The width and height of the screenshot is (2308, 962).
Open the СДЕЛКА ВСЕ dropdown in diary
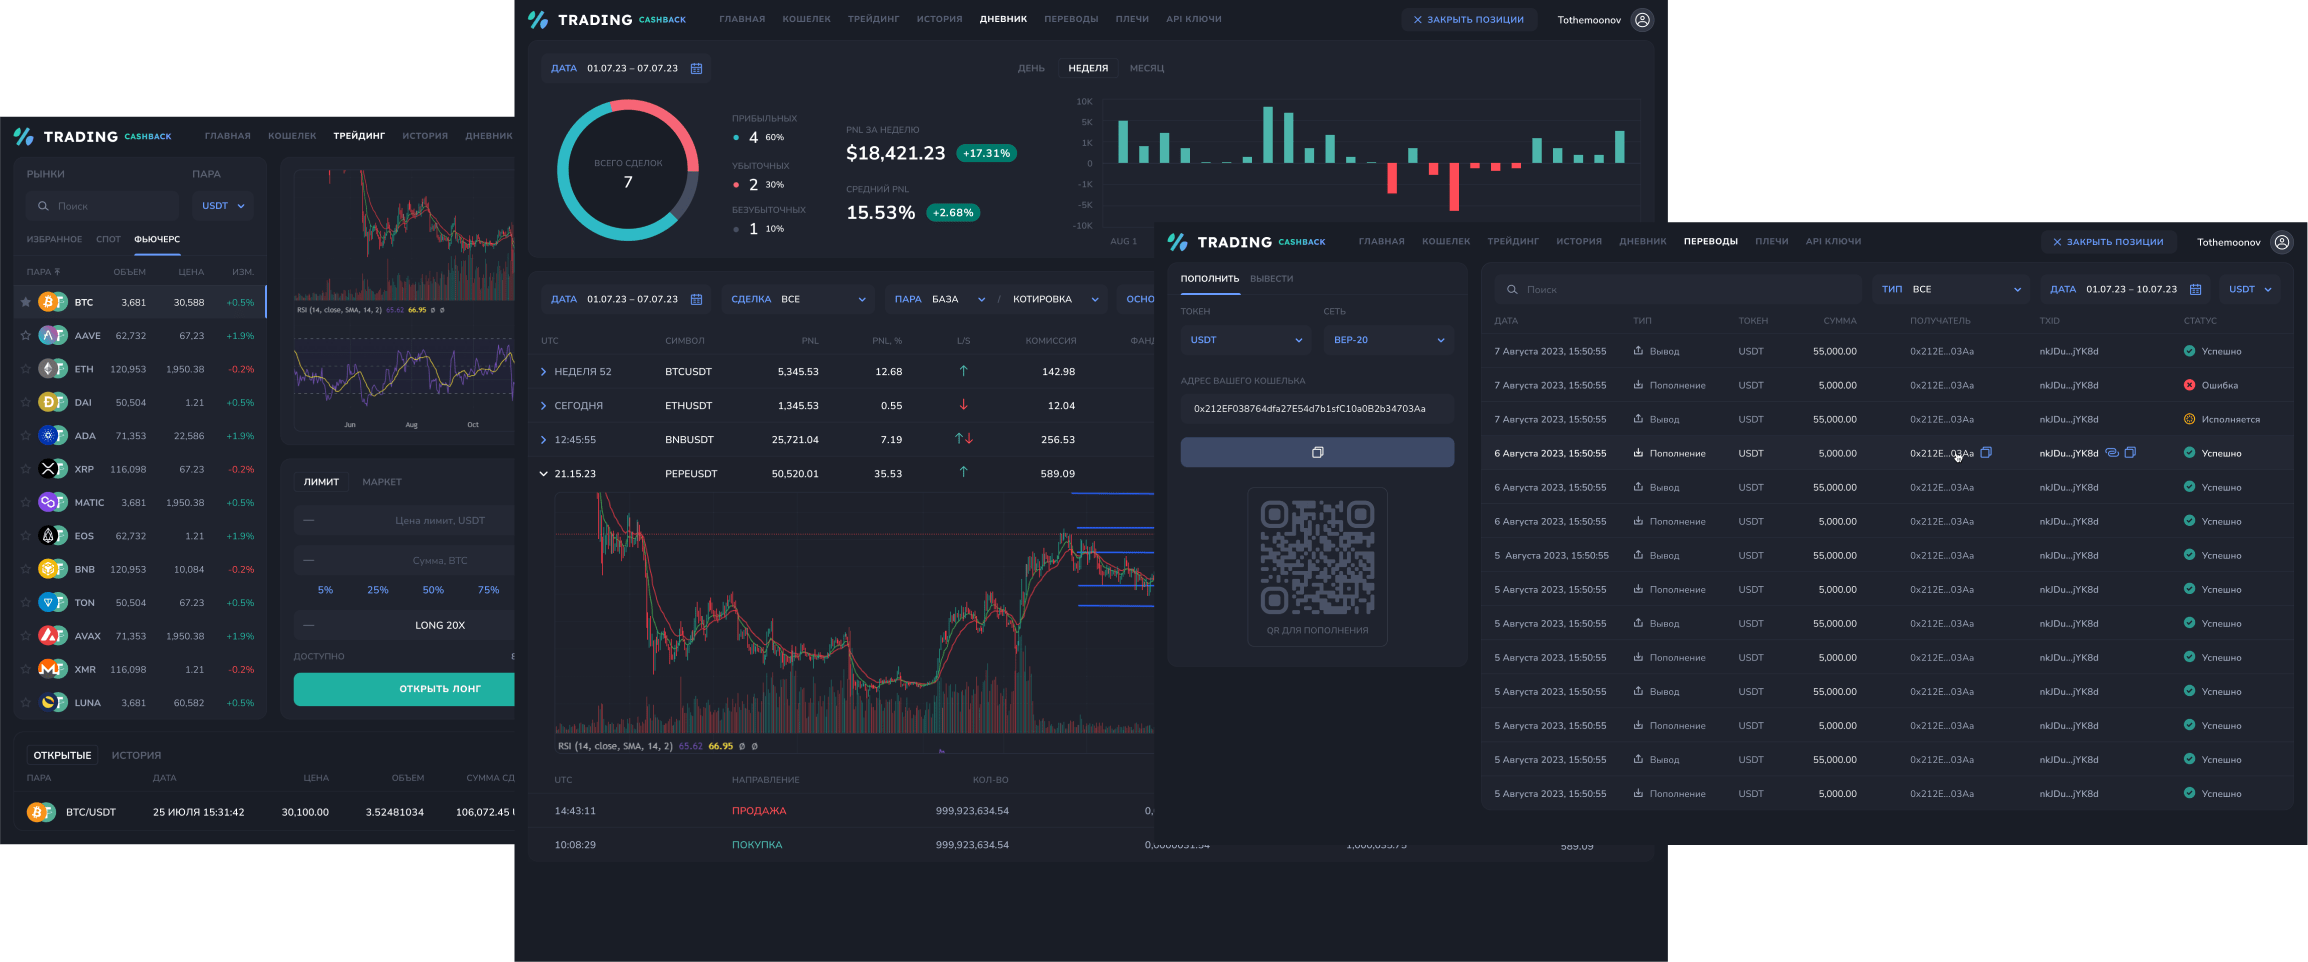tap(798, 299)
